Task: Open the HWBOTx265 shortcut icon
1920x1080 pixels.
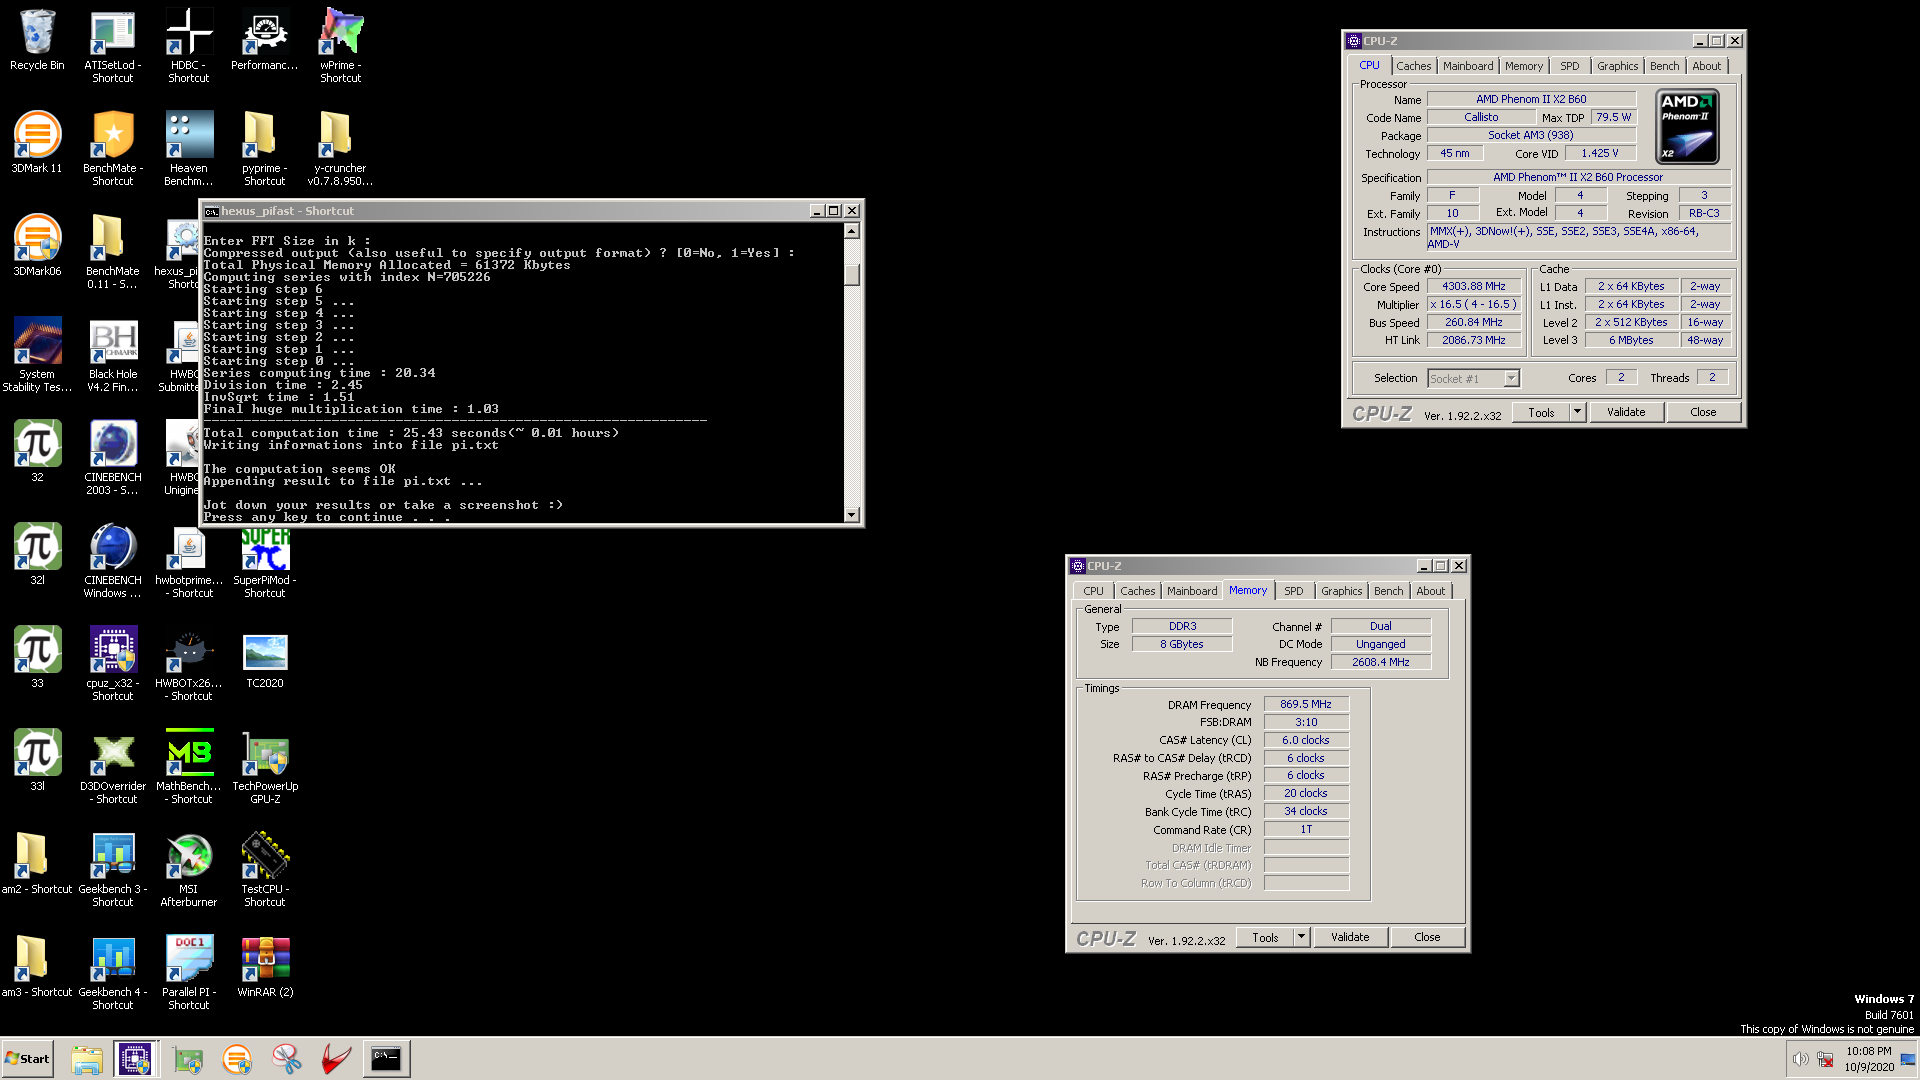Action: coord(189,663)
